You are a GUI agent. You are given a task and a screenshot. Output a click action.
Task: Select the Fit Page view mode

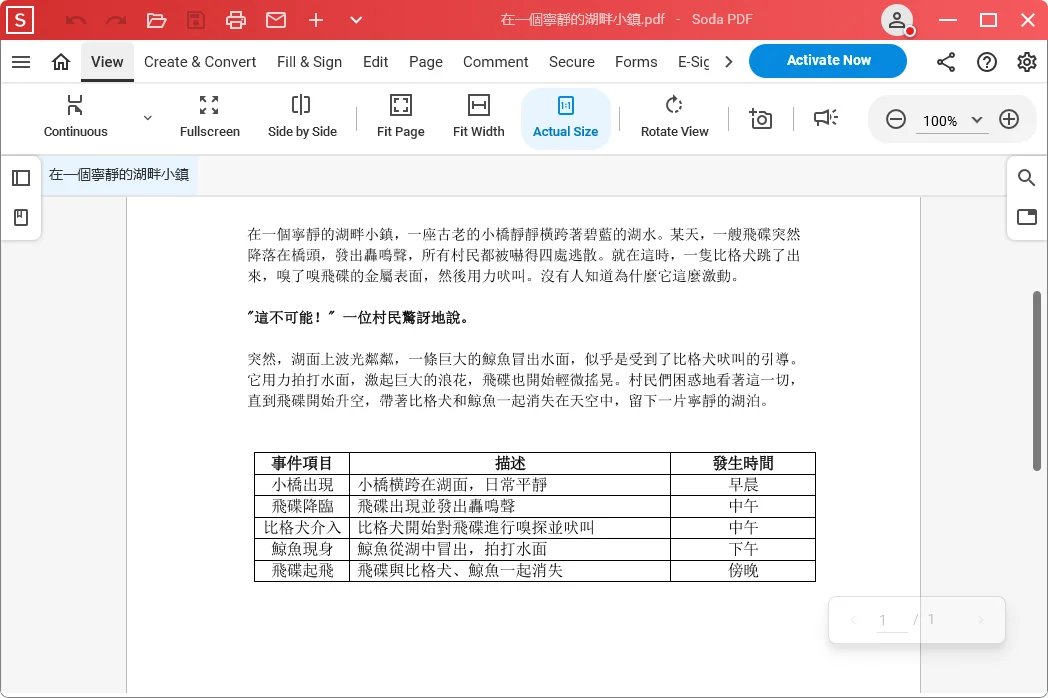[400, 115]
